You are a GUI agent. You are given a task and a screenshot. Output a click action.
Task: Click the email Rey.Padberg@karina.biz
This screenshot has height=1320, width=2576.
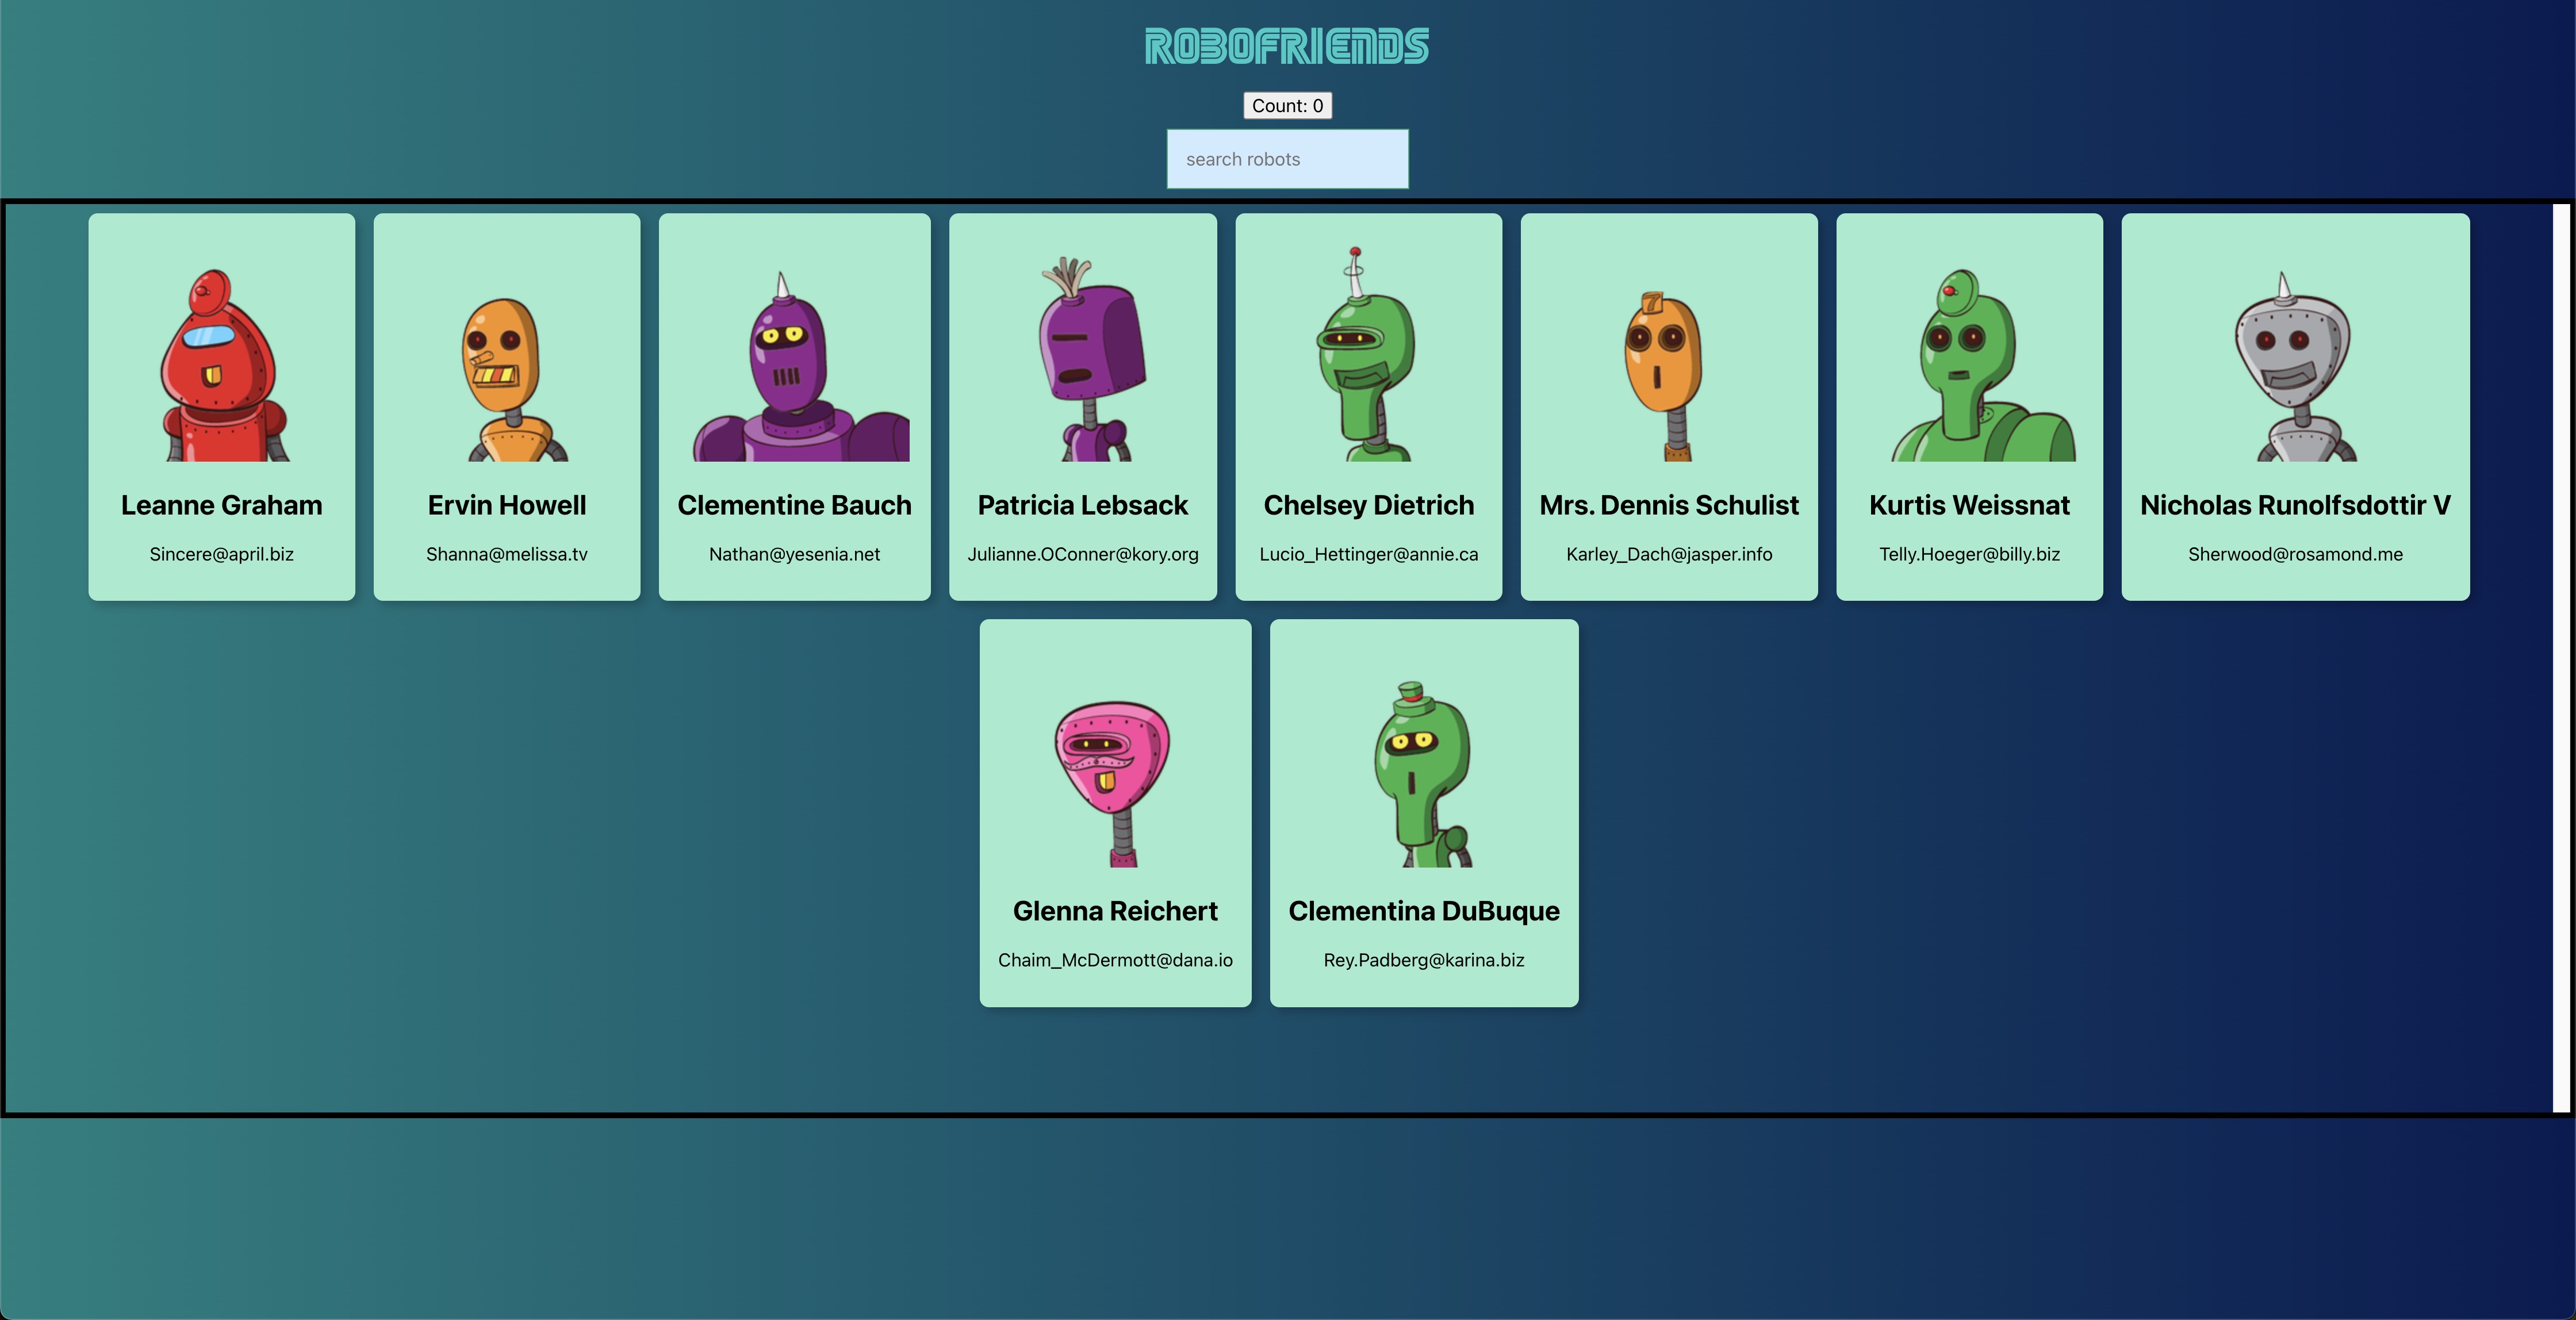click(x=1424, y=960)
